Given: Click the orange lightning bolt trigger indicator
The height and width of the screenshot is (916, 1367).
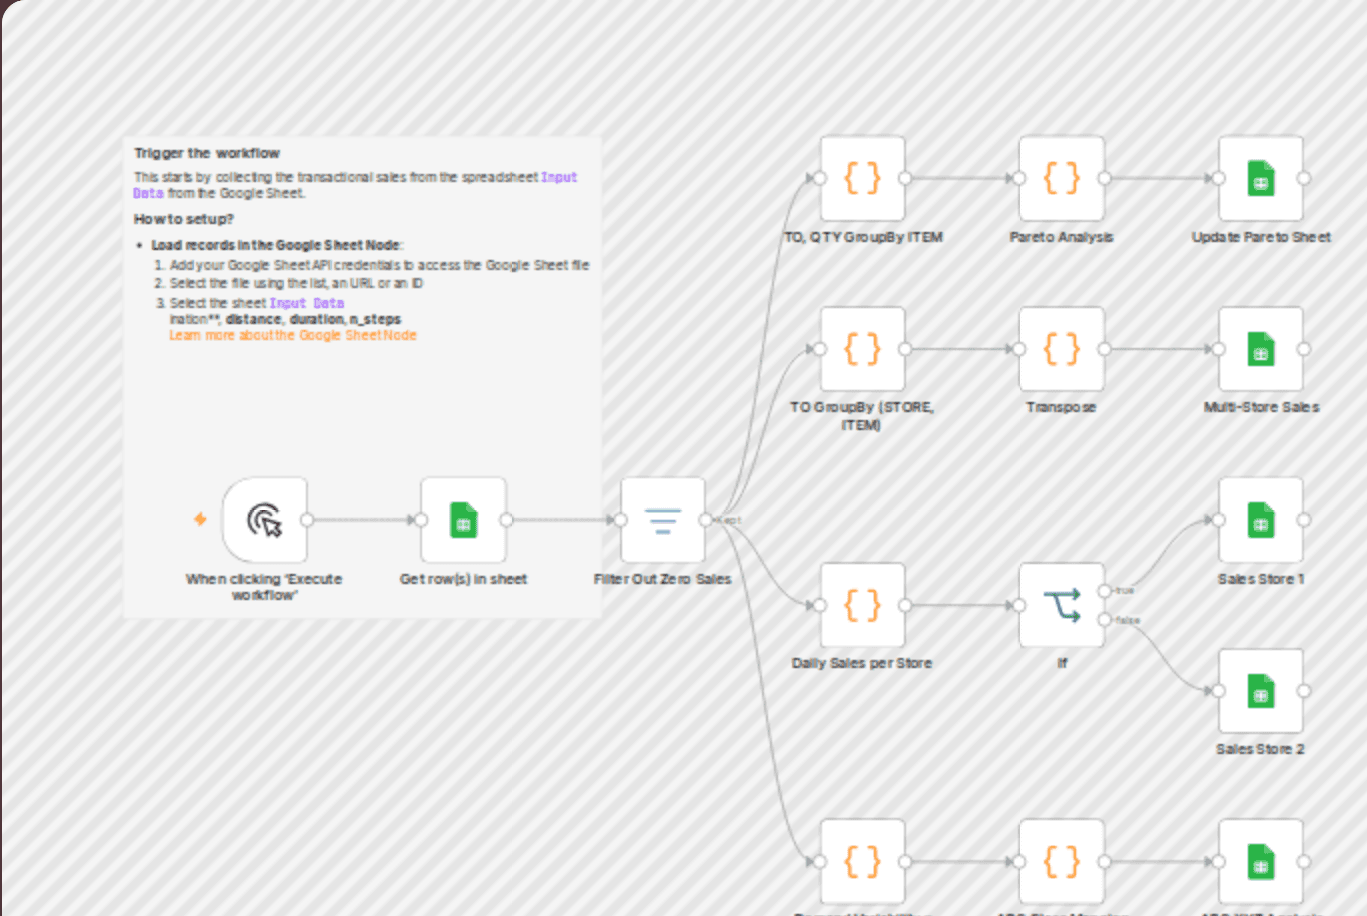Looking at the screenshot, I should (x=200, y=519).
